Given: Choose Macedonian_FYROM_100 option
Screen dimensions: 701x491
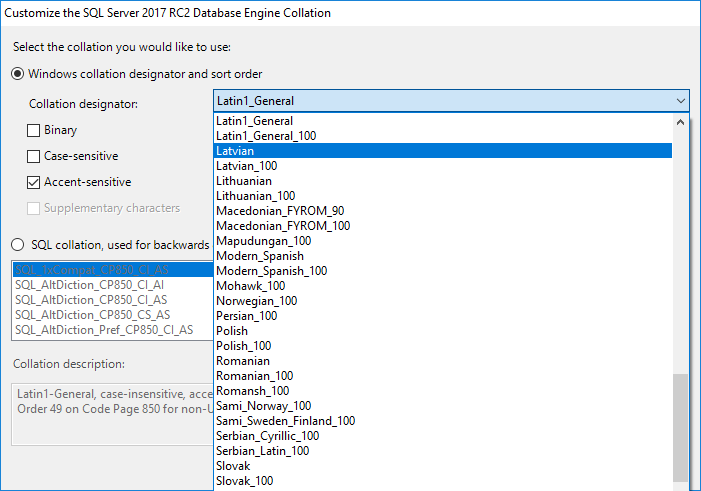Looking at the screenshot, I should point(443,226).
